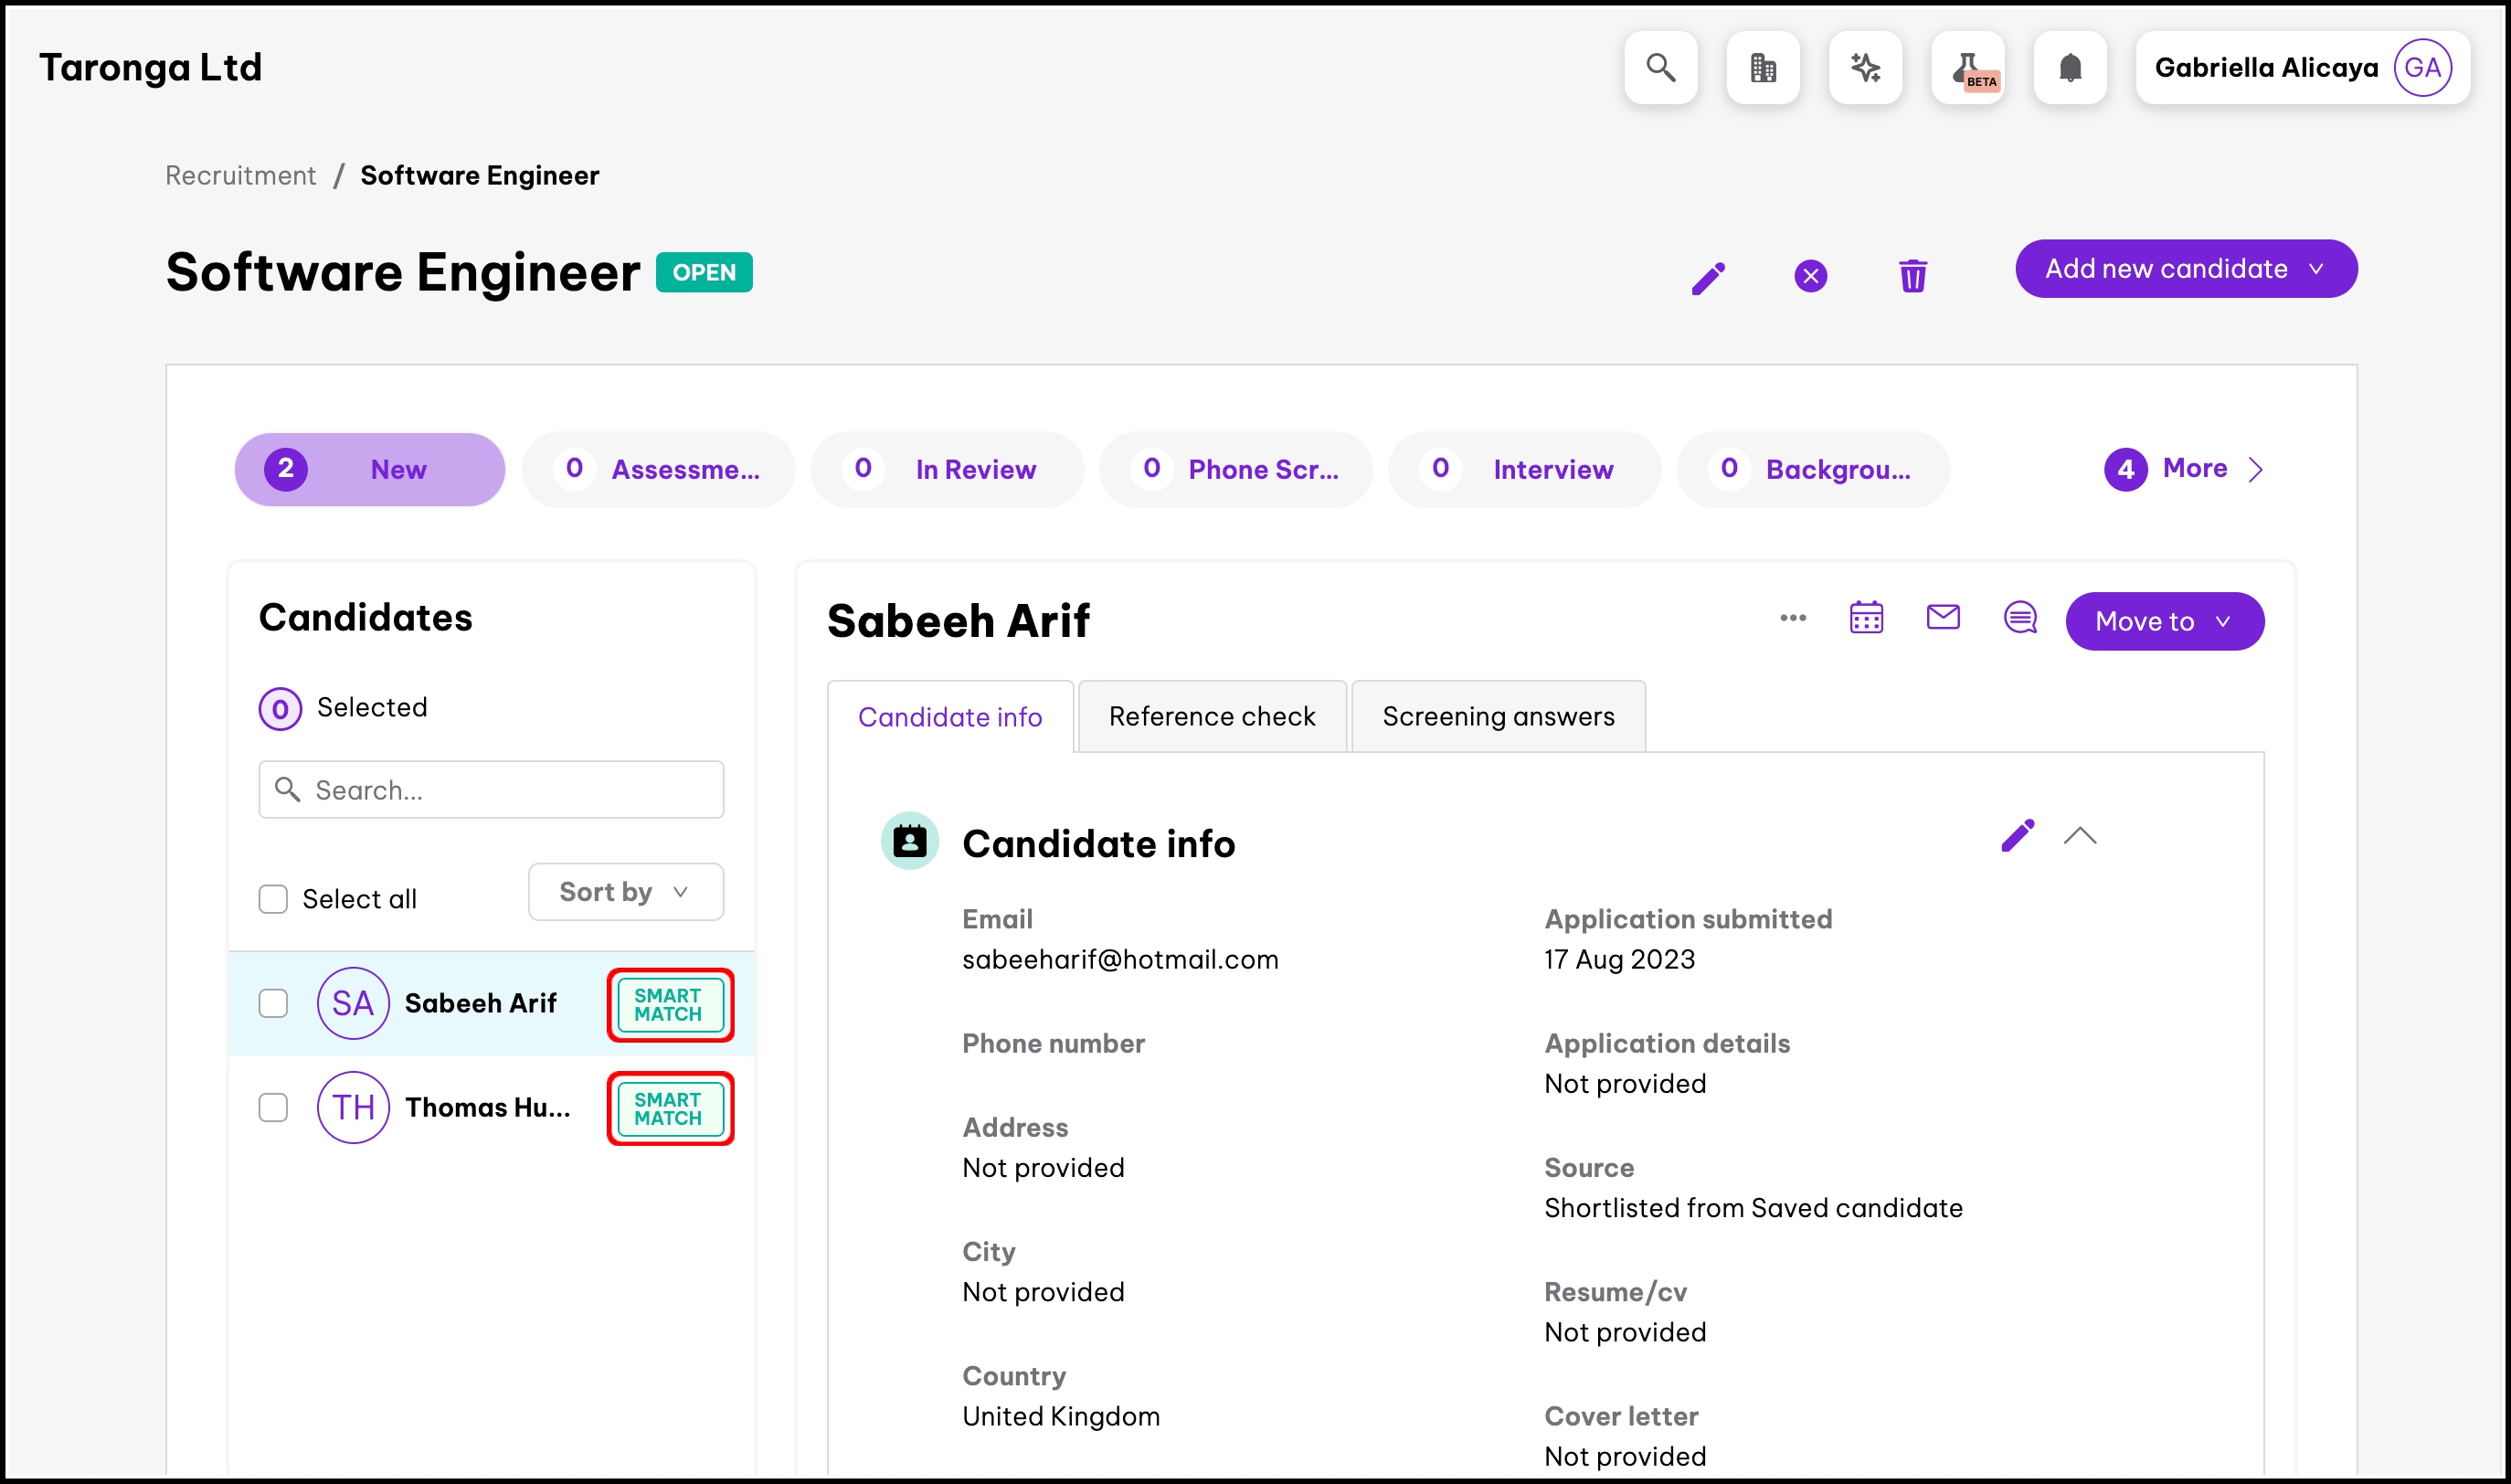
Task: Click the search magnifier in candidates box
Action: click(287, 789)
